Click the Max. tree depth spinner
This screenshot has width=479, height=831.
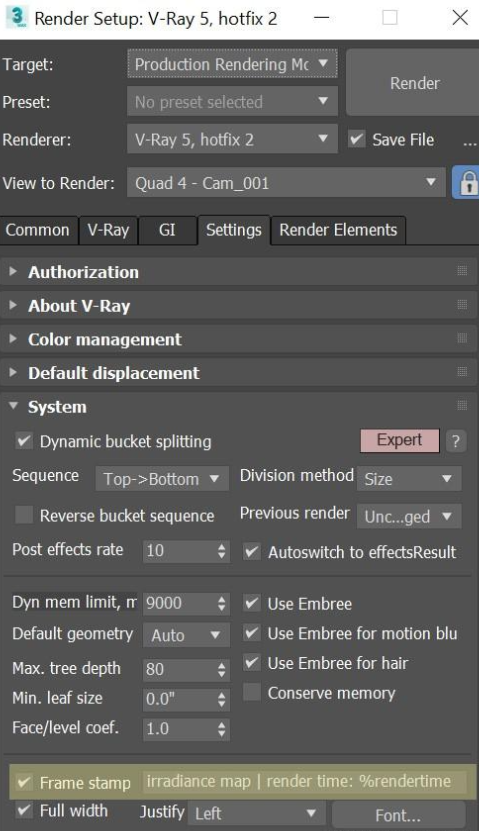coord(187,669)
